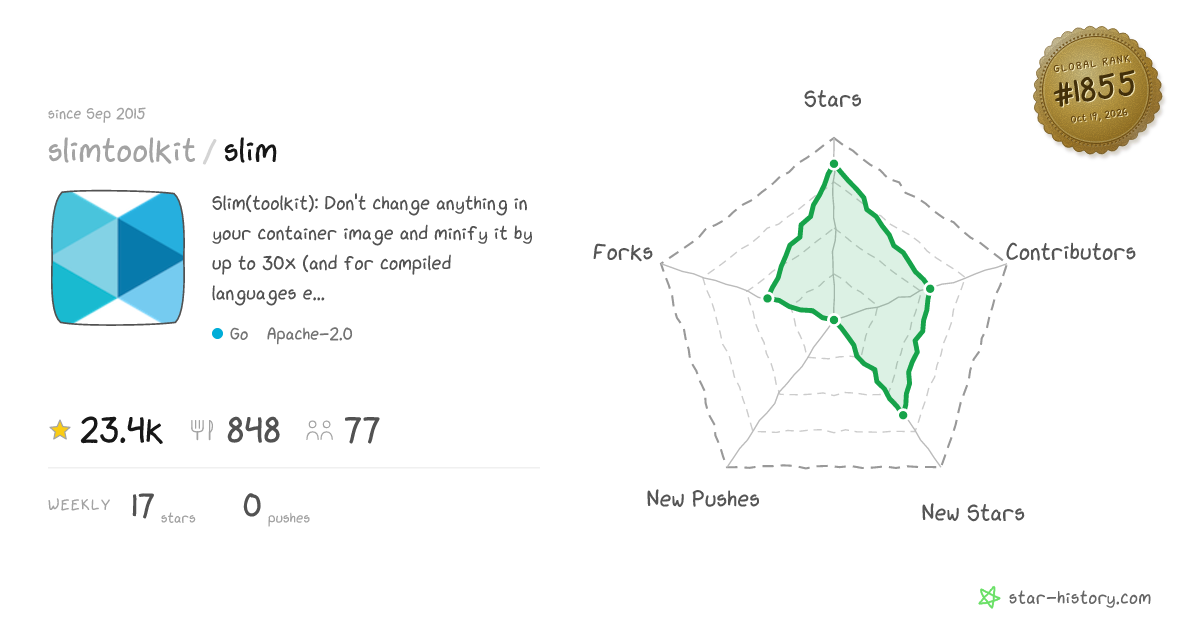
Task: Click the gold Global Rank #1855 badge
Action: (1097, 91)
